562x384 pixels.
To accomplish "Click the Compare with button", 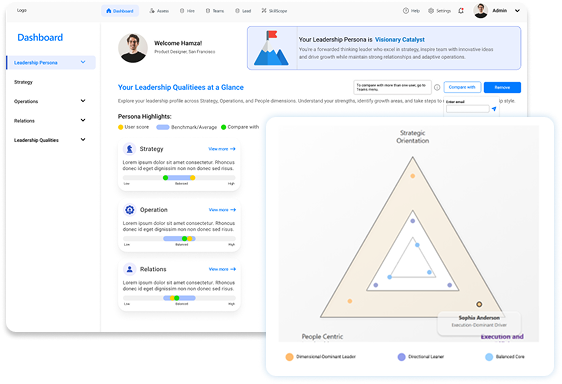I will pos(462,87).
